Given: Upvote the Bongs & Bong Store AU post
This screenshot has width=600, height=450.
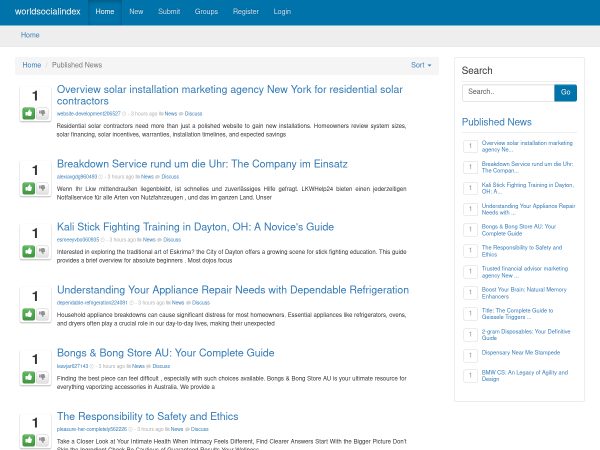Looking at the screenshot, I should pos(29,377).
